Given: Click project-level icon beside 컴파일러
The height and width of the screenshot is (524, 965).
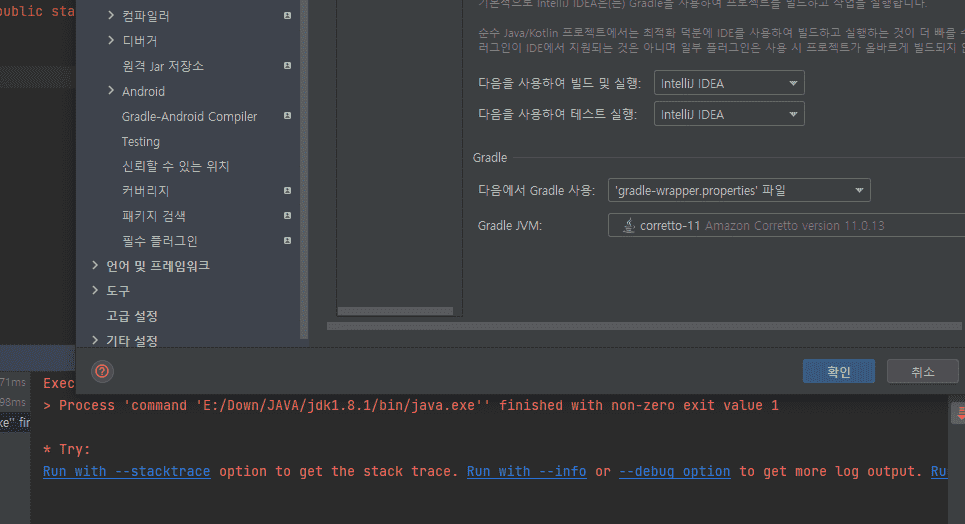Looking at the screenshot, I should 287,15.
